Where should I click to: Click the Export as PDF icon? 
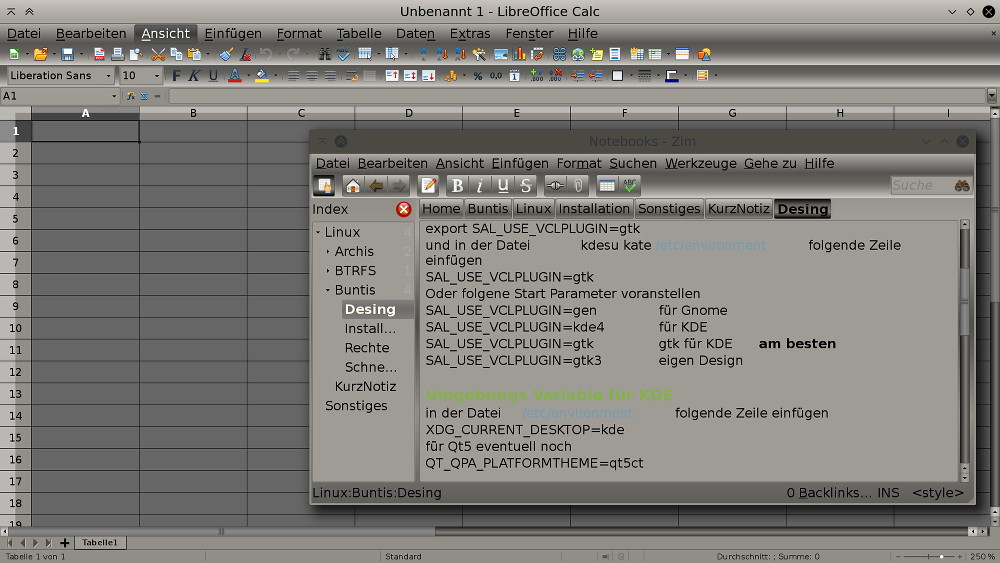[x=99, y=54]
